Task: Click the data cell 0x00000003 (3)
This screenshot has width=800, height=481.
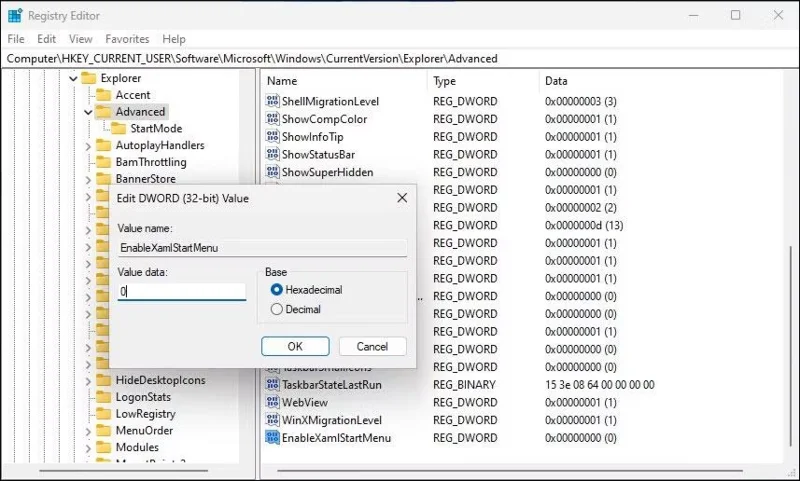Action: (581, 102)
